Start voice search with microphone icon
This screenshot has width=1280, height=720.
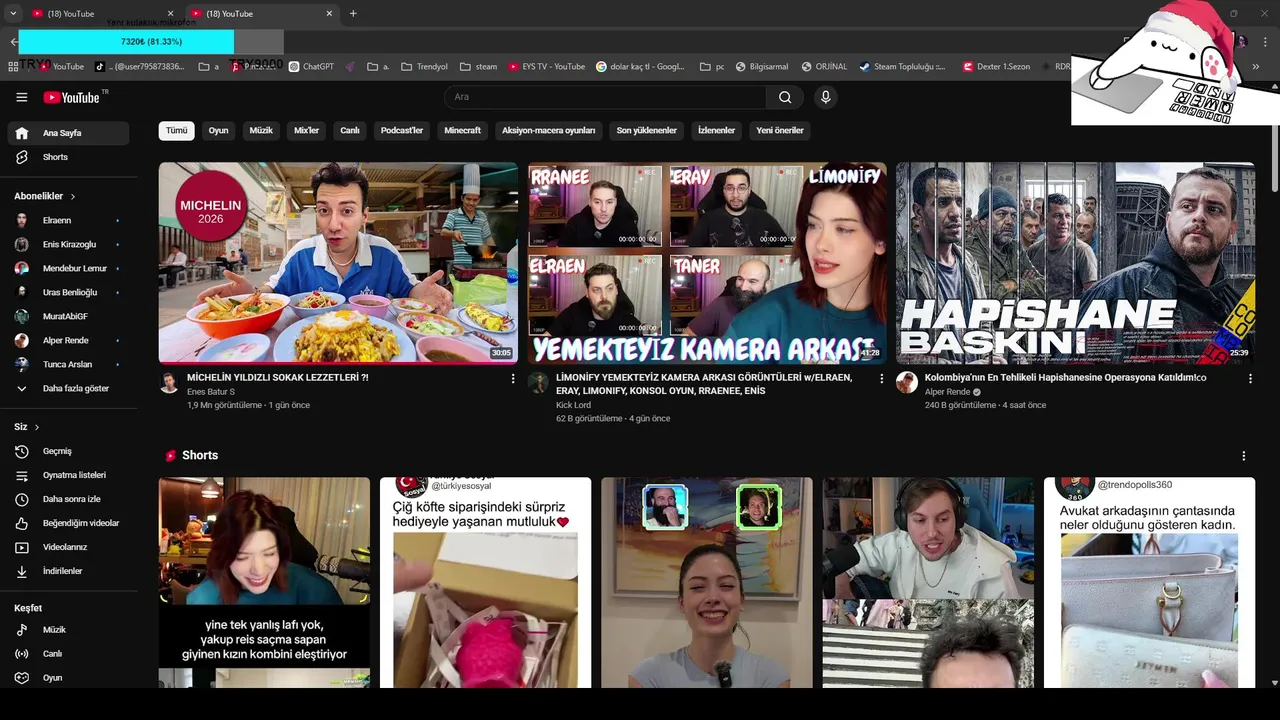pos(825,97)
